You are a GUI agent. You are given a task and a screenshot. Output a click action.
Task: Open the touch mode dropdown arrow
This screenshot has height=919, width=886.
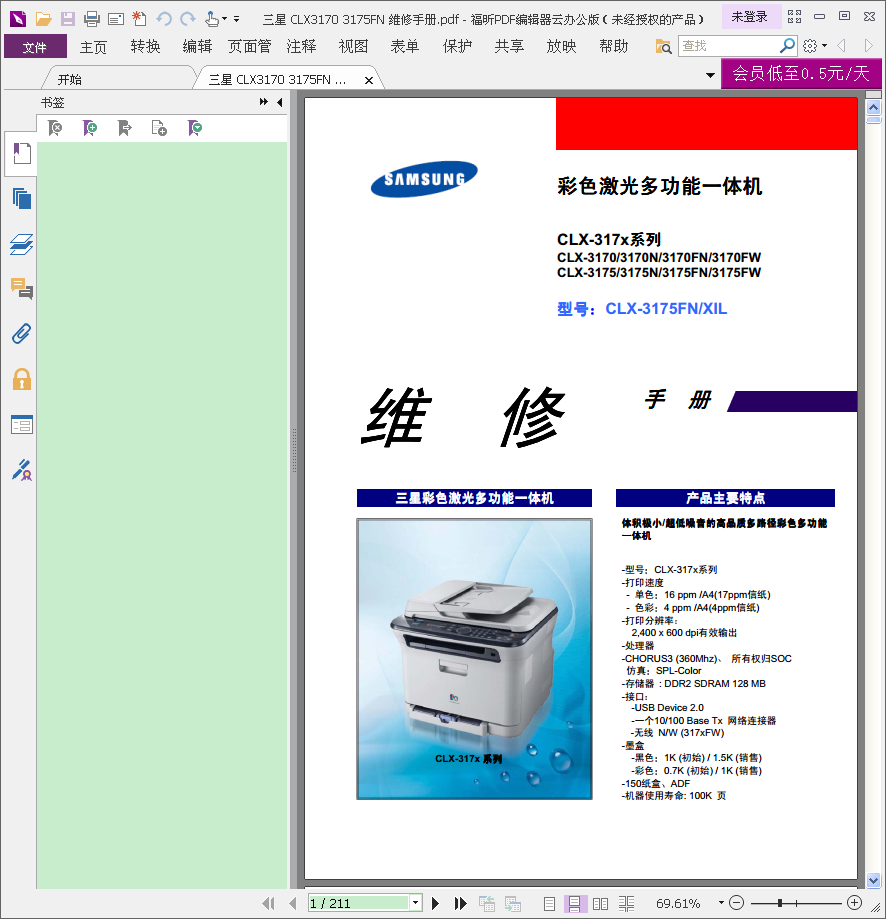coord(224,19)
